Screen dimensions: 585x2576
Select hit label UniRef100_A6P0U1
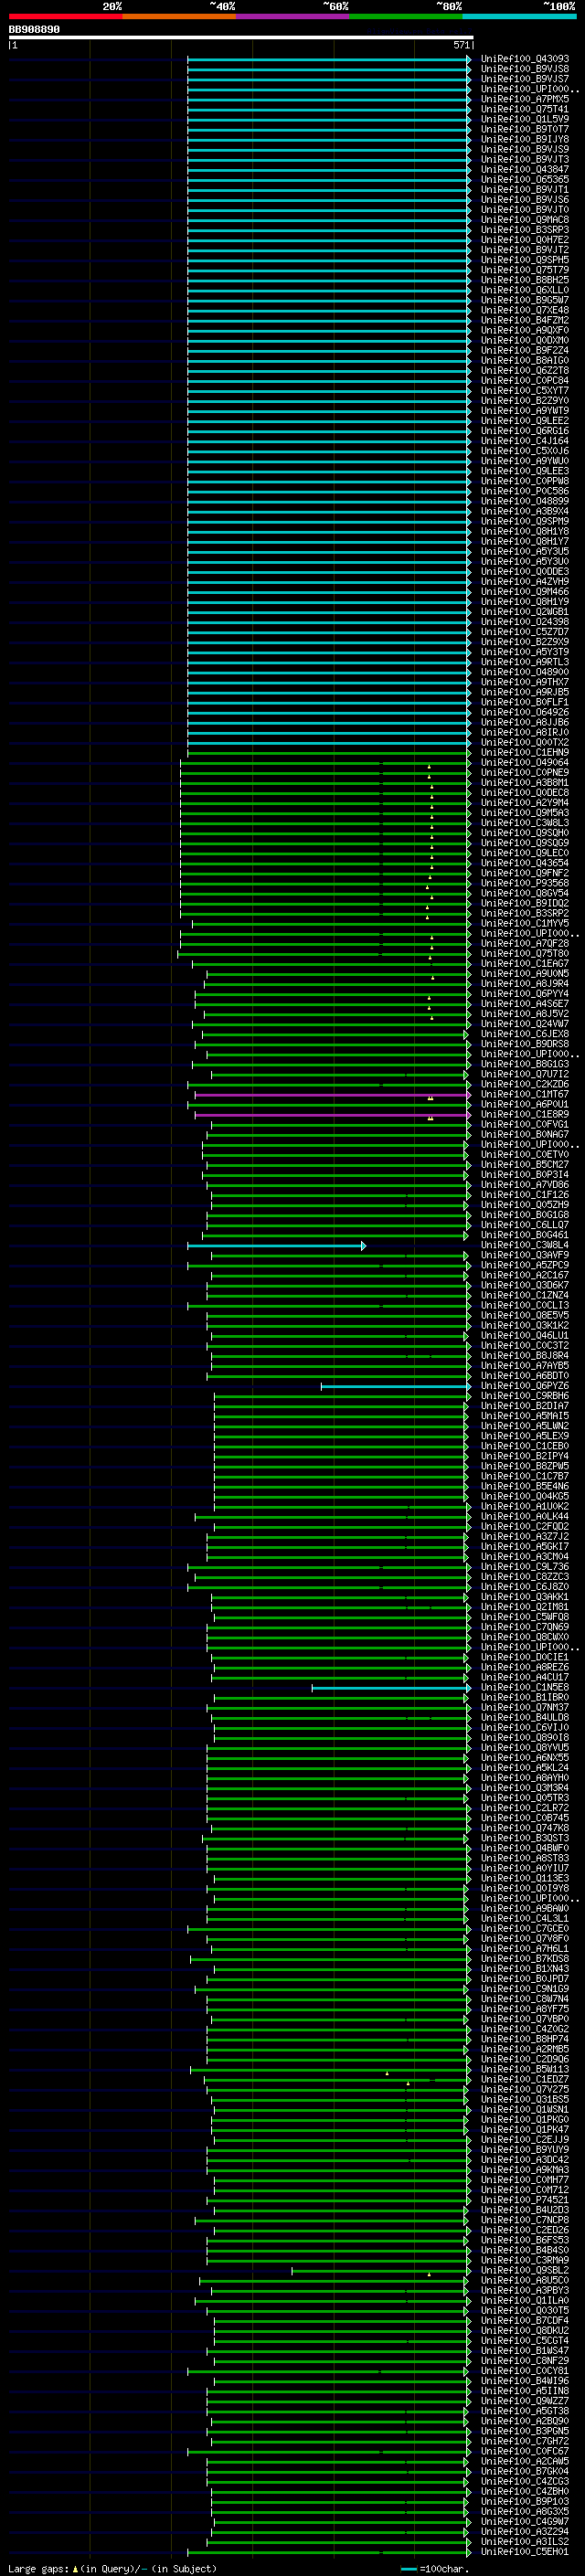pyautogui.click(x=525, y=1104)
